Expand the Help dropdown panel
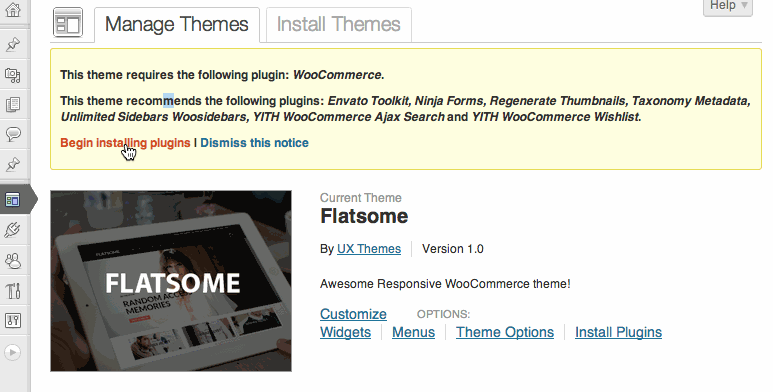Screen dimensions: 773x392 tap(728, 6)
